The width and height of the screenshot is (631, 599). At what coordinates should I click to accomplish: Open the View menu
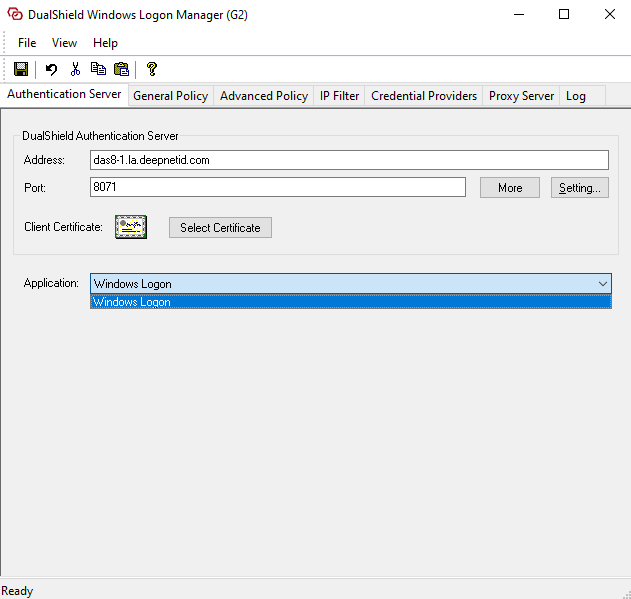click(x=64, y=43)
